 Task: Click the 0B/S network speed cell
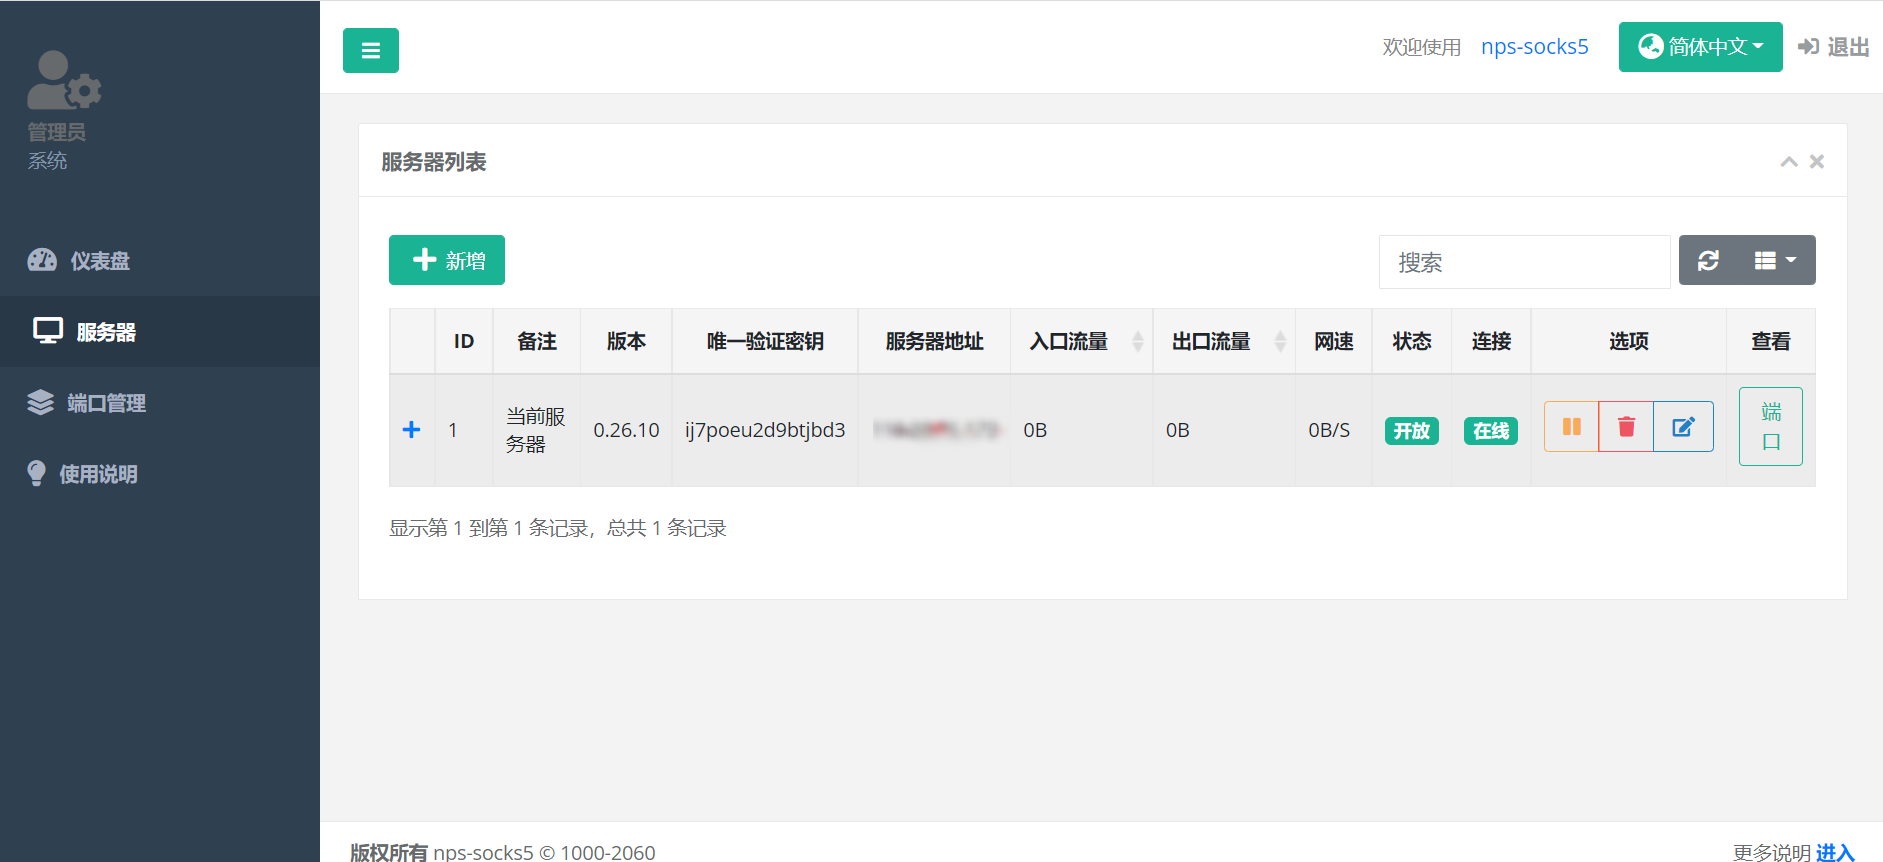click(1333, 430)
